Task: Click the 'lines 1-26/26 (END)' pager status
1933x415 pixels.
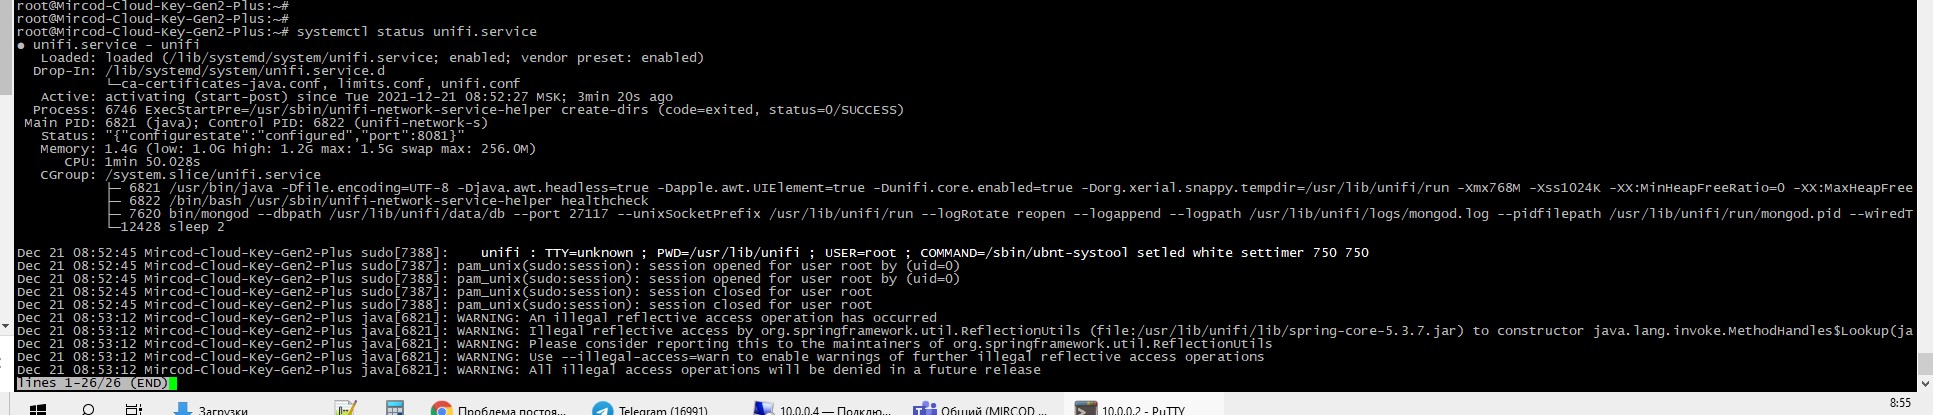Action: 92,383
